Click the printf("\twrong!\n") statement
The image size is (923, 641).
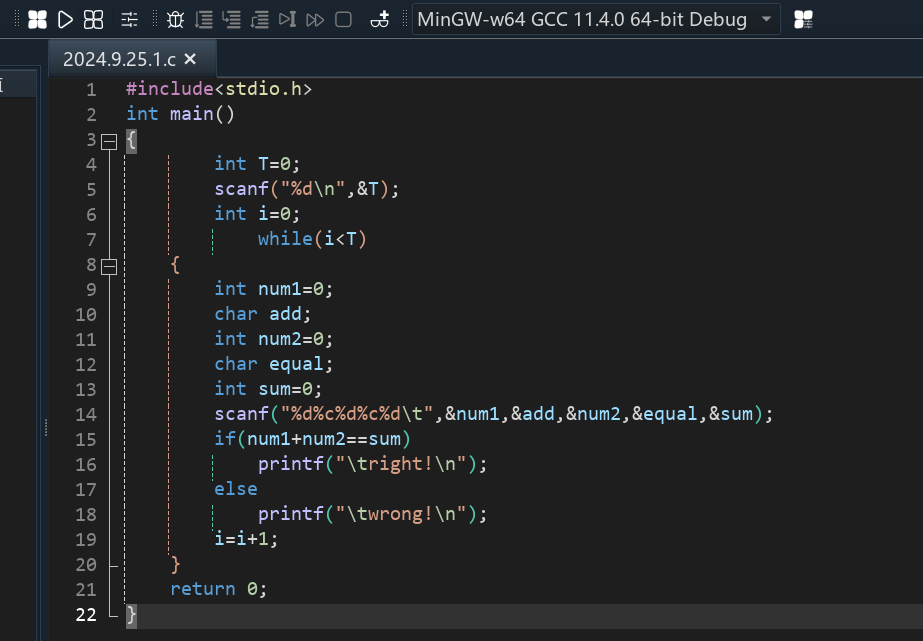pos(373,514)
